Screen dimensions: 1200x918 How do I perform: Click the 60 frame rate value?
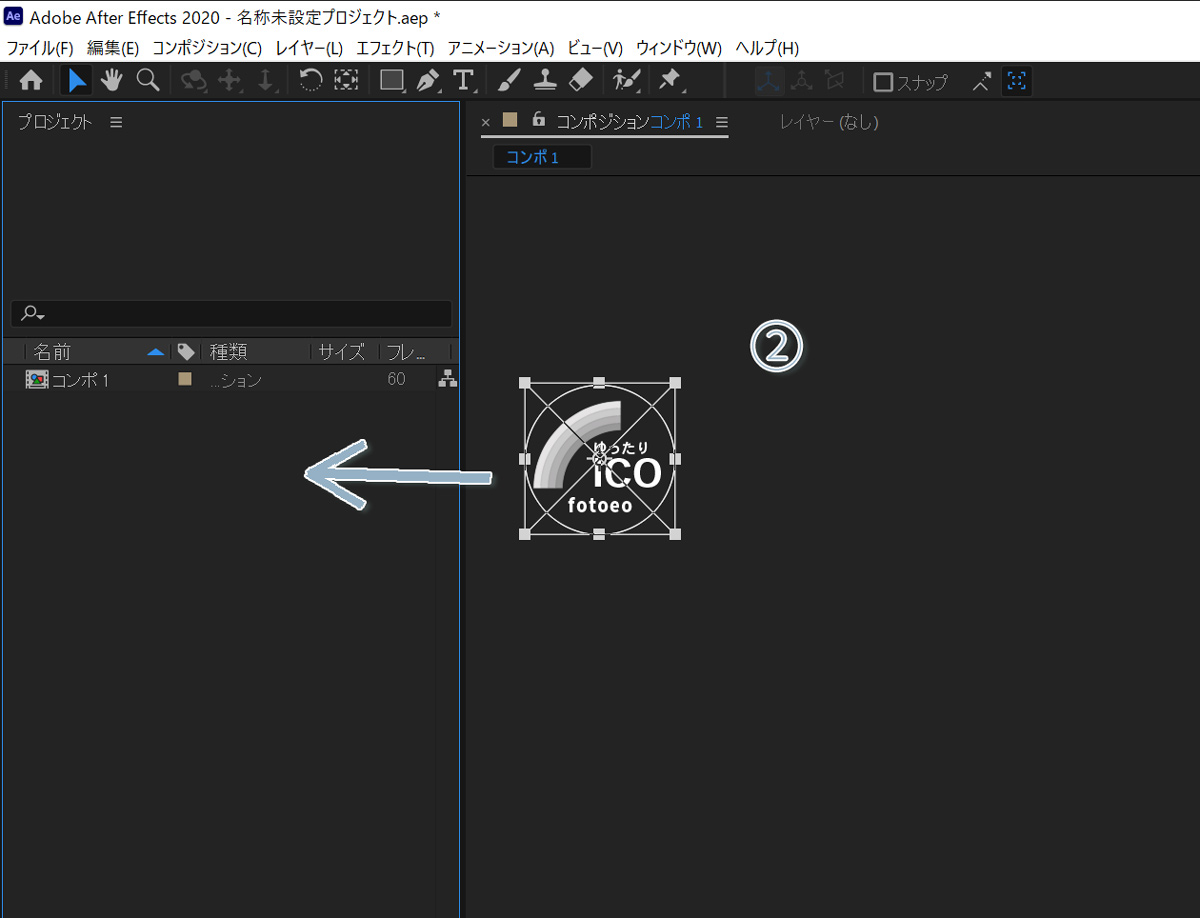click(x=396, y=379)
